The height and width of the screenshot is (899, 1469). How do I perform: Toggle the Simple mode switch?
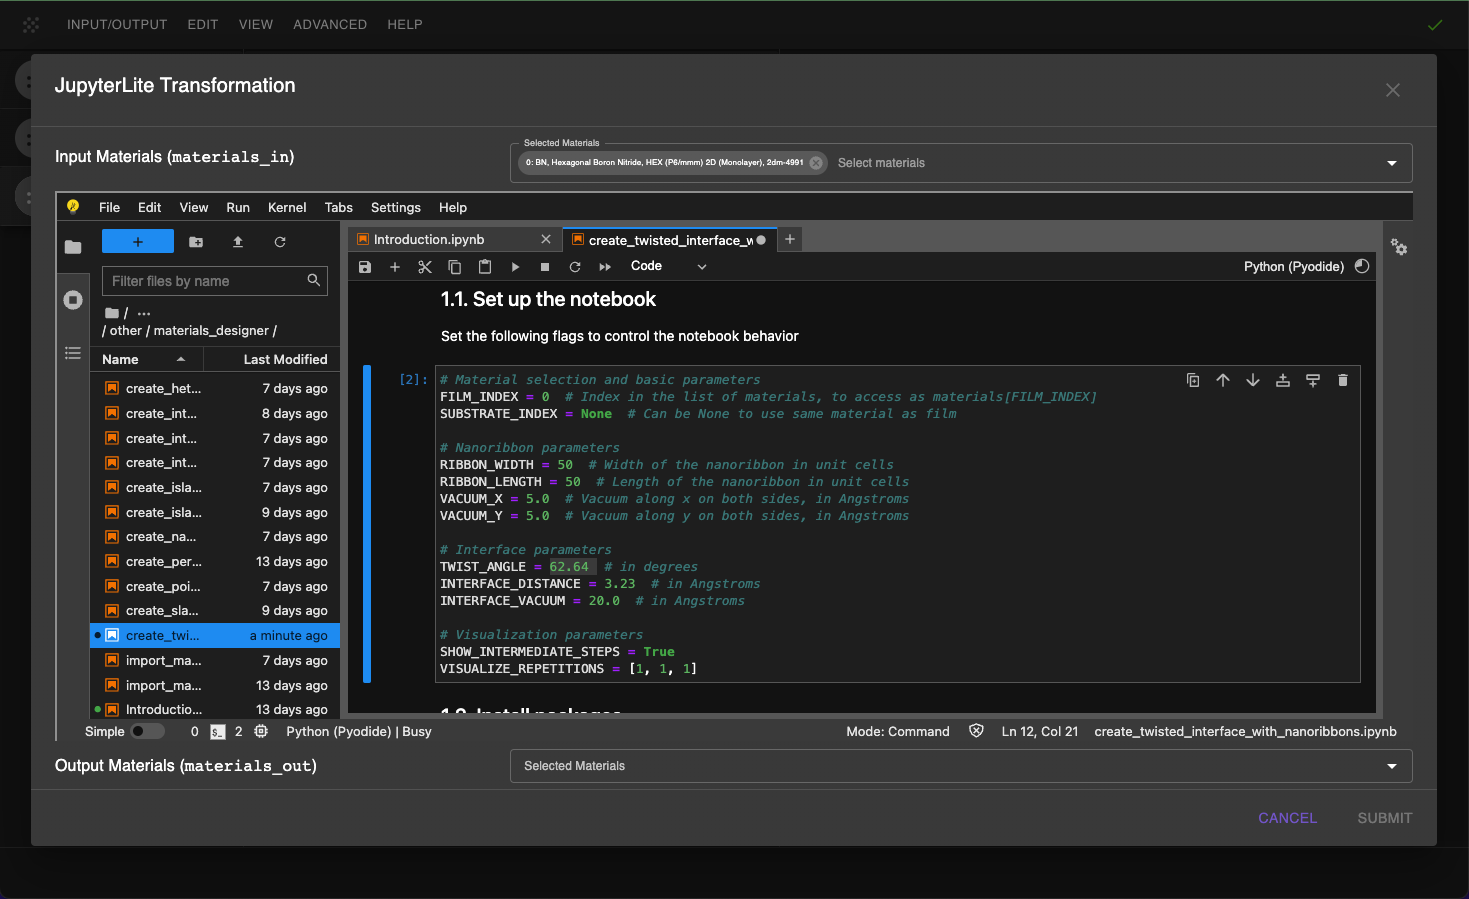(147, 731)
